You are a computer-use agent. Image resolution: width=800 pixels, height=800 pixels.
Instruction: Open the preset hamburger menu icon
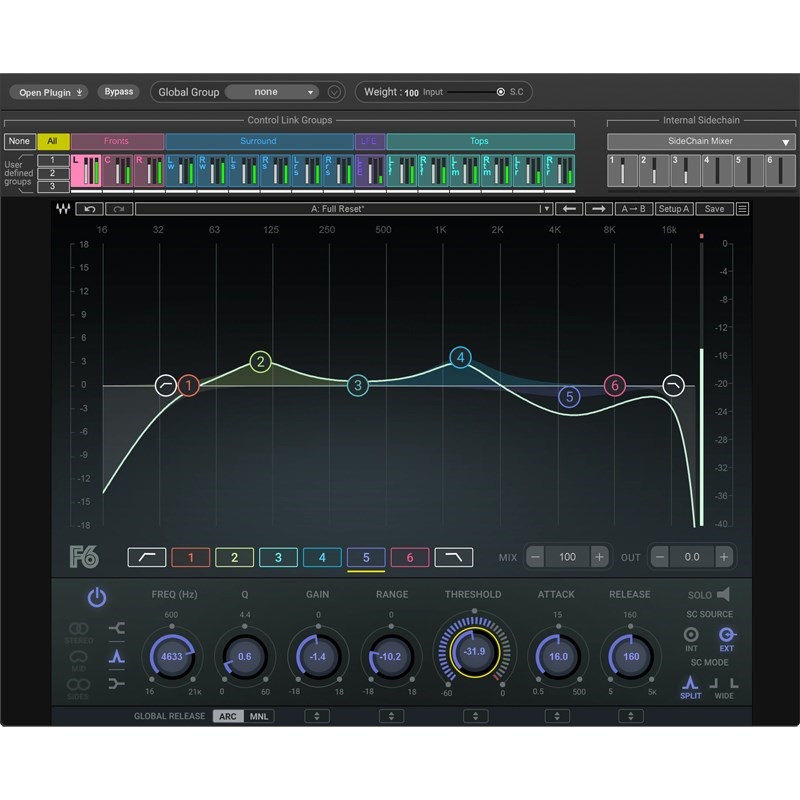pyautogui.click(x=742, y=209)
